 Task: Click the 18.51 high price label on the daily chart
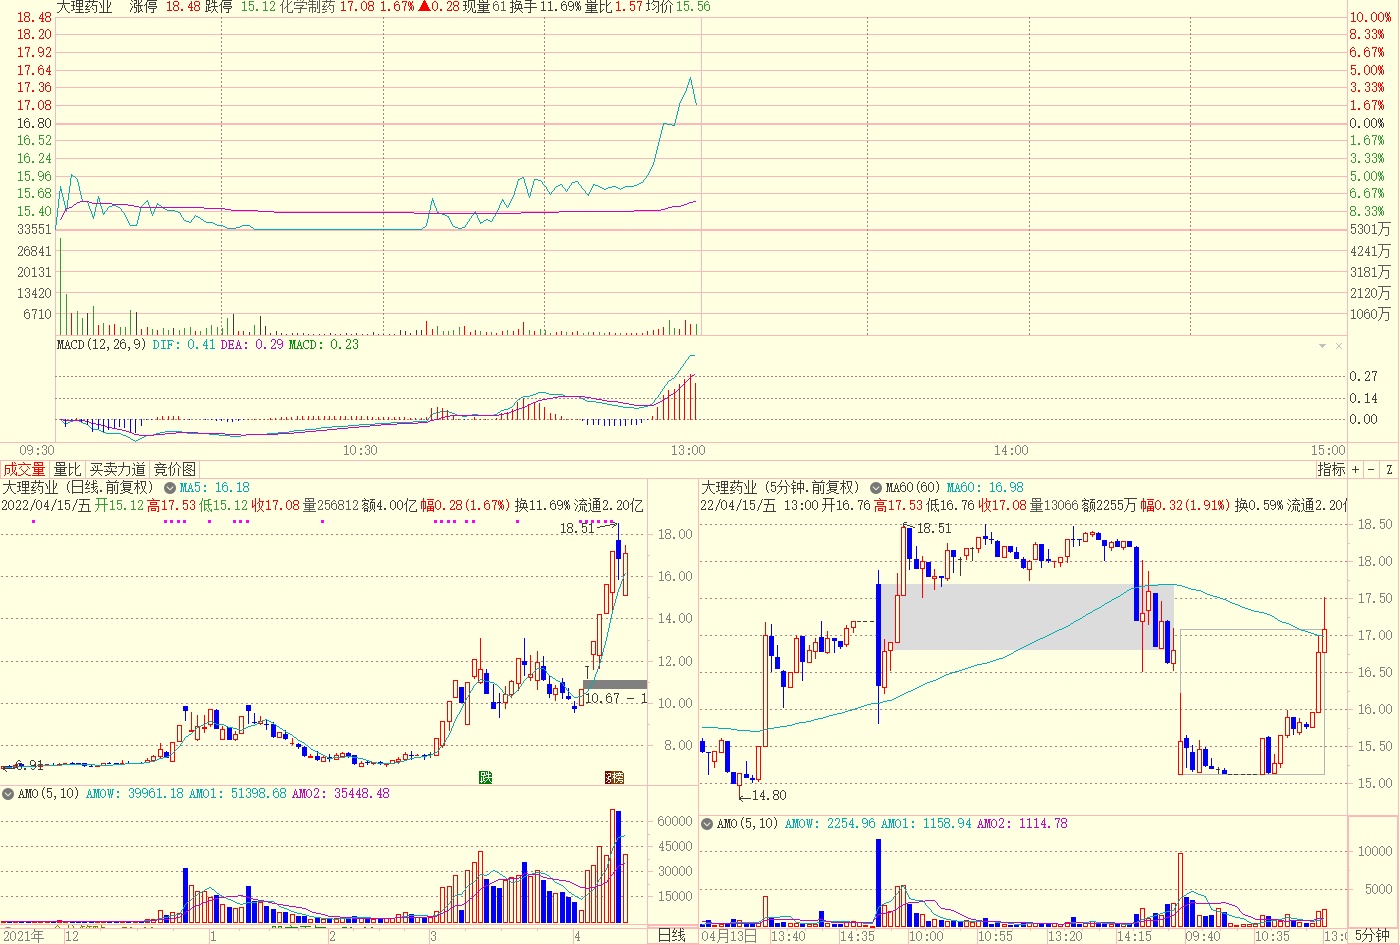tap(577, 528)
